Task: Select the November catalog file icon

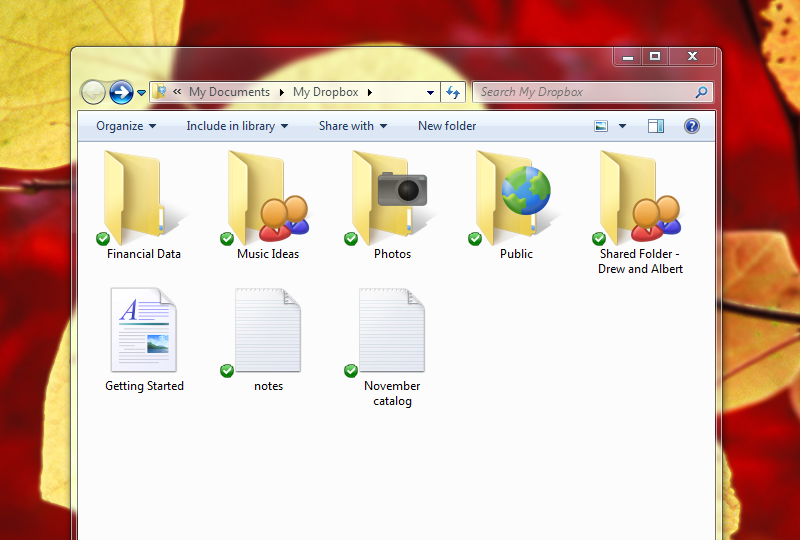Action: (391, 330)
